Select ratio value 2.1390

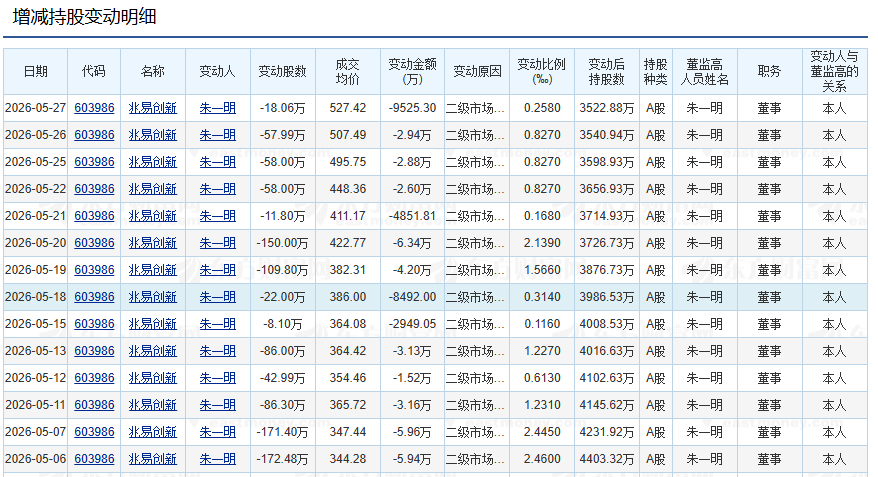tap(542, 243)
